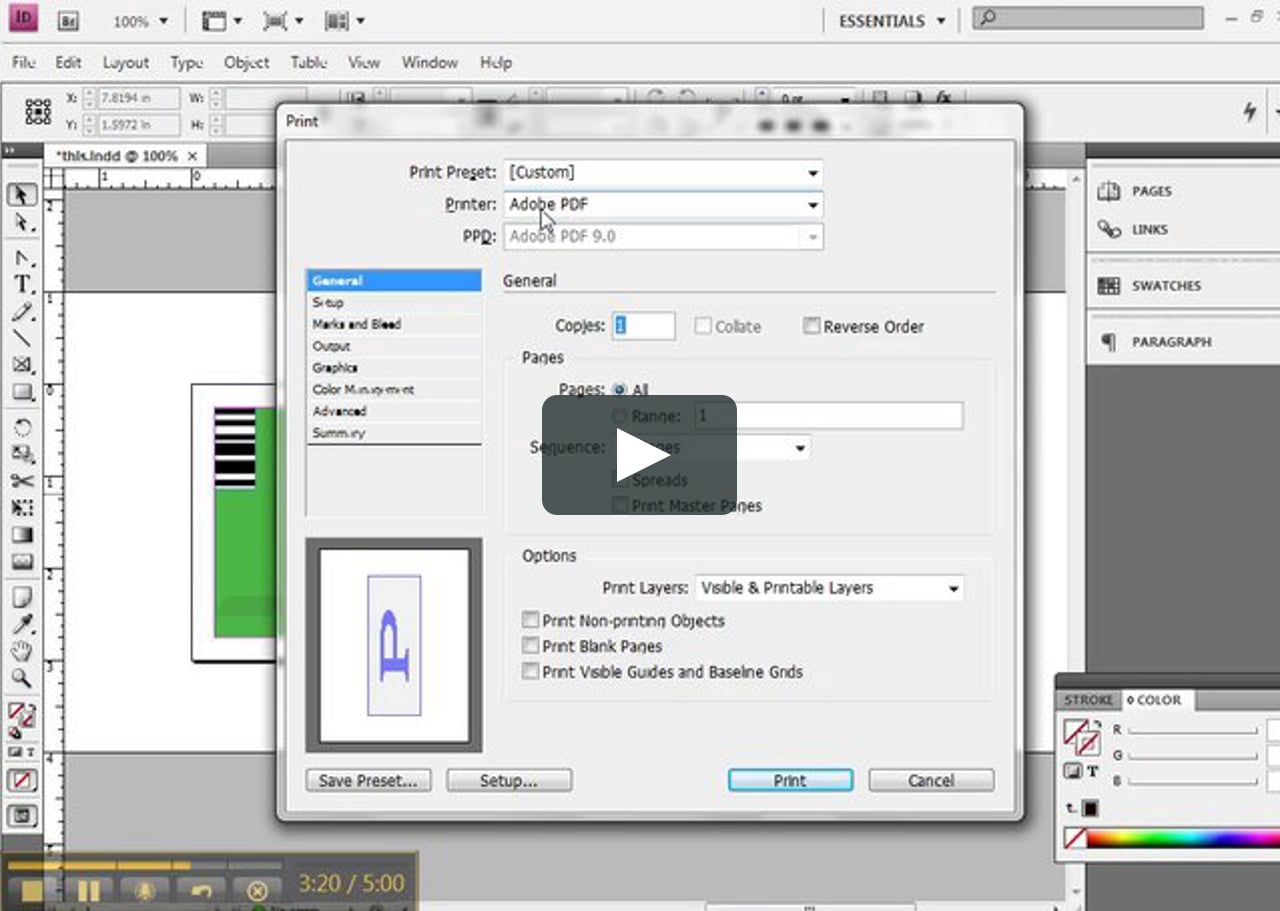Open the Object menu
The width and height of the screenshot is (1280, 911).
246,62
